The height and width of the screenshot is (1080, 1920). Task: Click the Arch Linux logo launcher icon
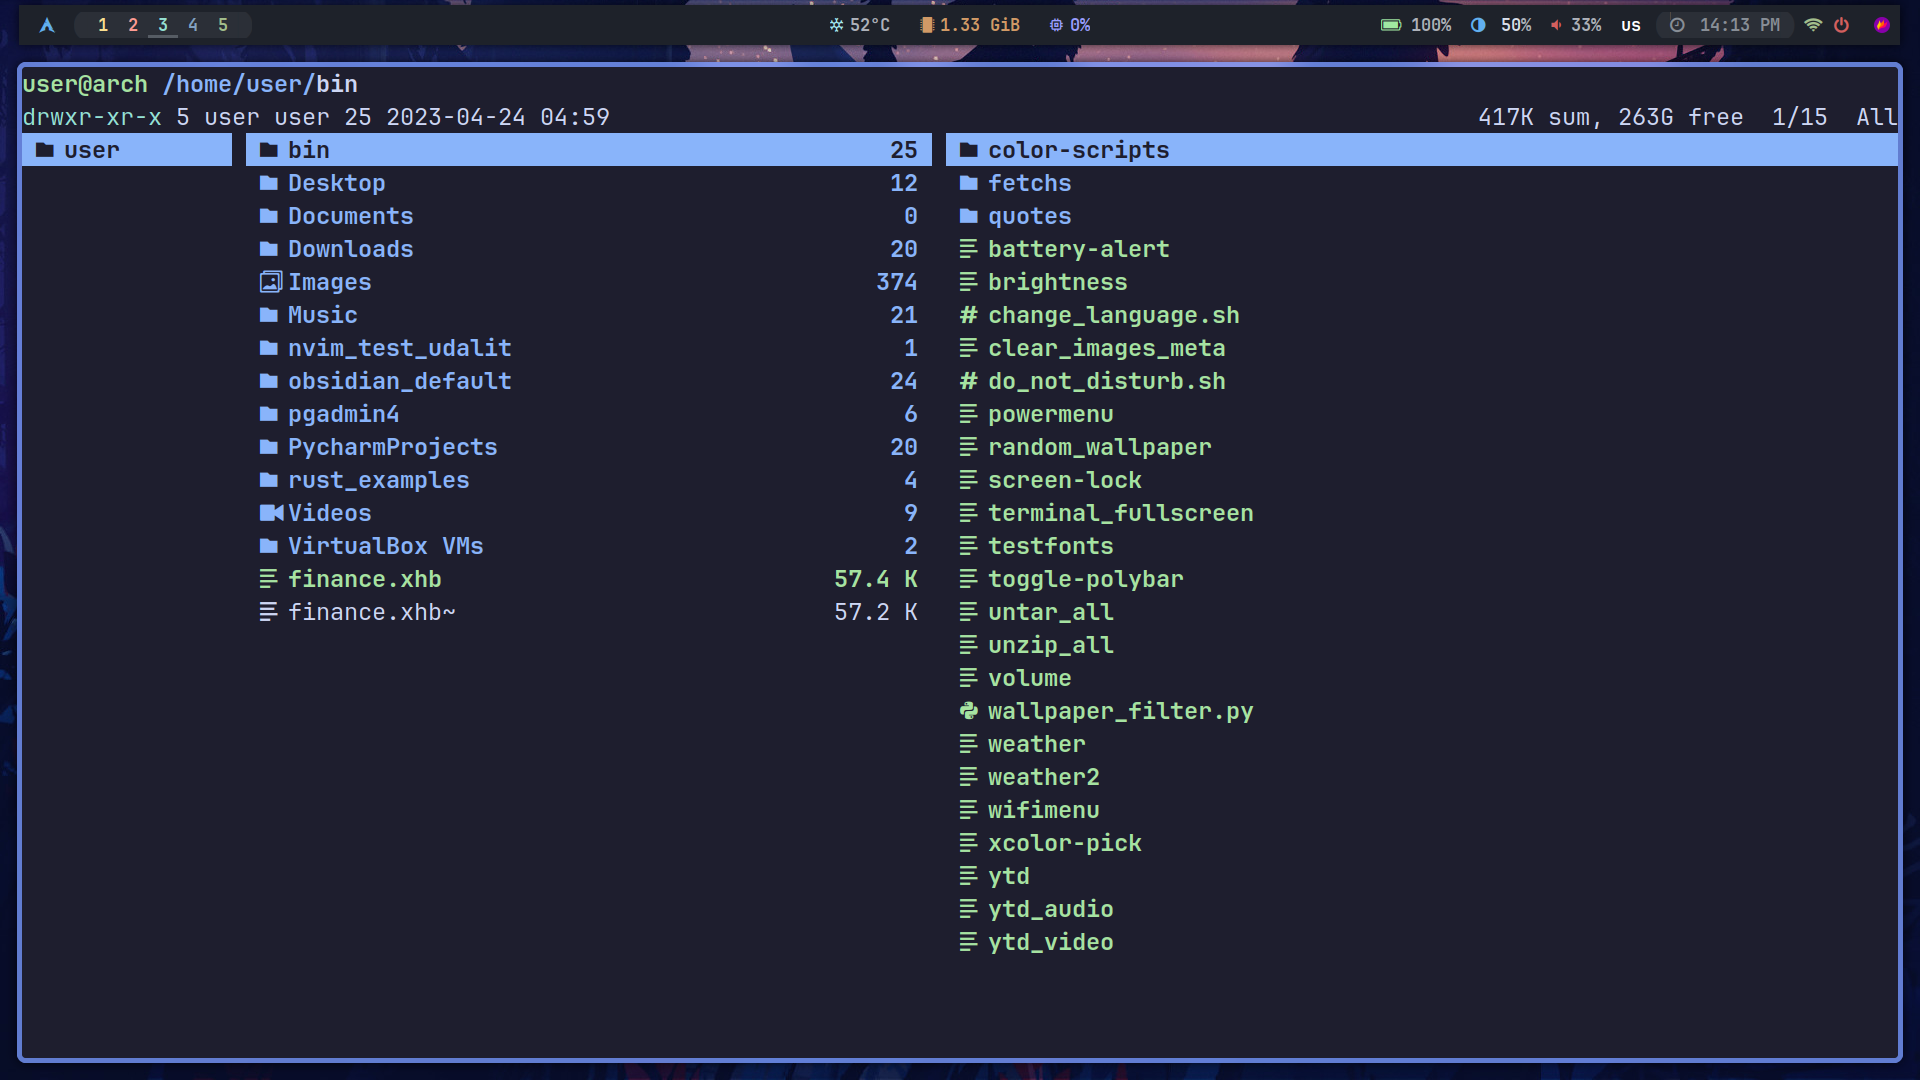tap(47, 25)
